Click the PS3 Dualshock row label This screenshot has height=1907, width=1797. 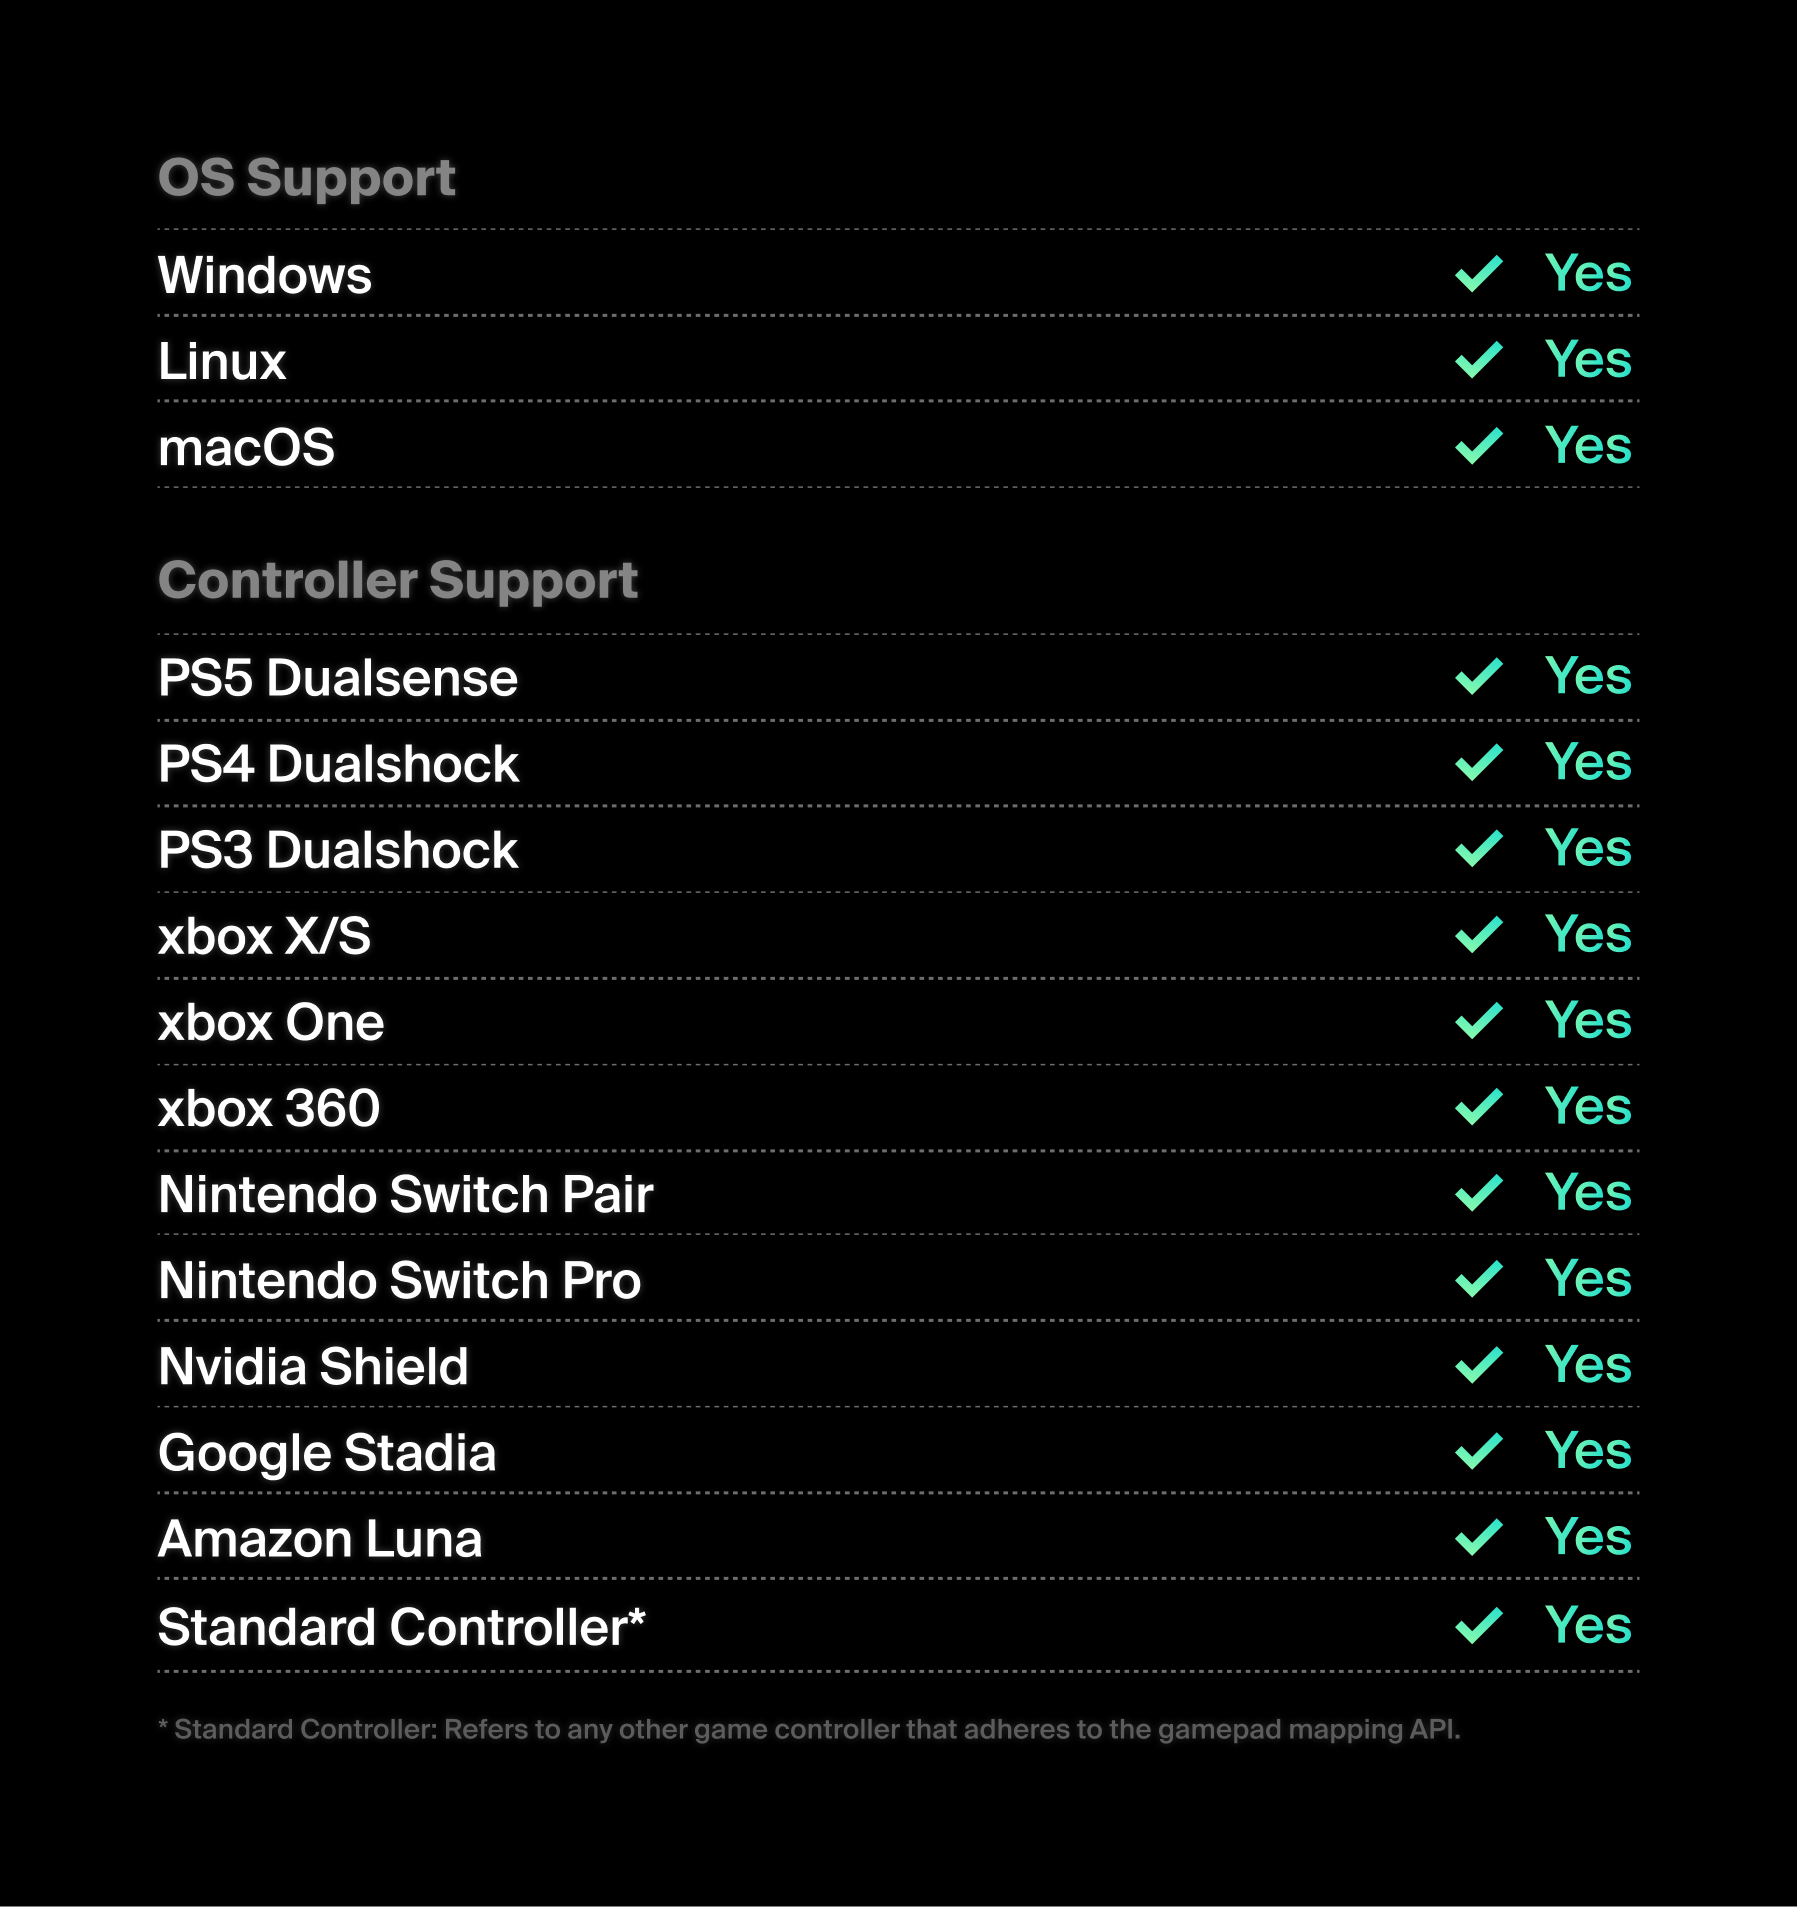338,850
